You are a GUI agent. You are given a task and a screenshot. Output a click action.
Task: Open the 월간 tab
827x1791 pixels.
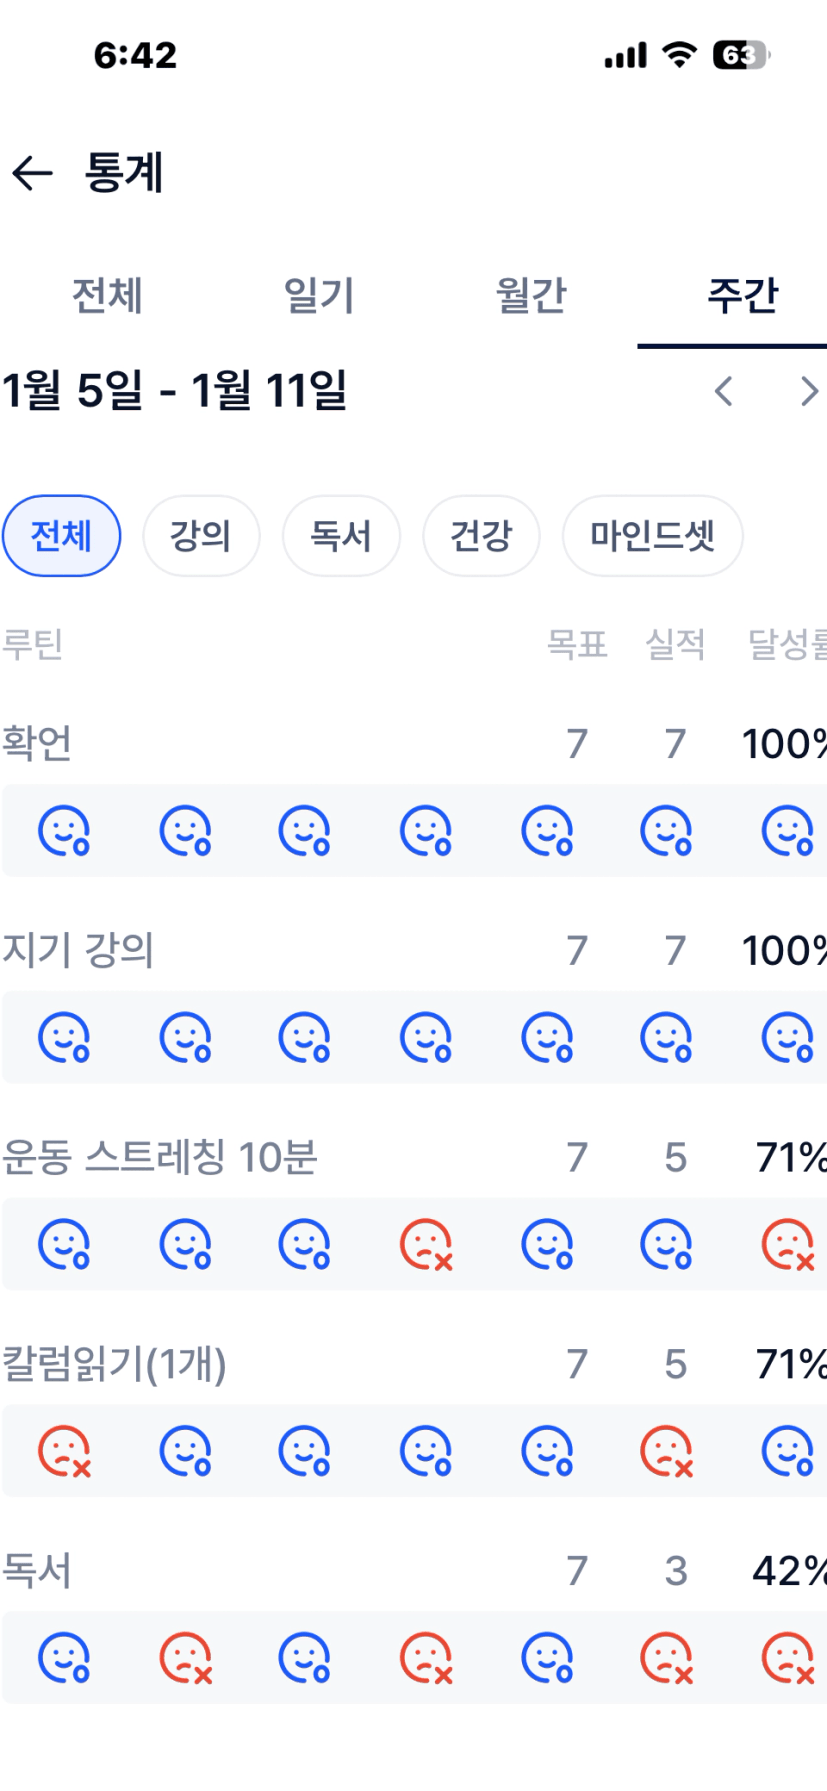point(531,296)
